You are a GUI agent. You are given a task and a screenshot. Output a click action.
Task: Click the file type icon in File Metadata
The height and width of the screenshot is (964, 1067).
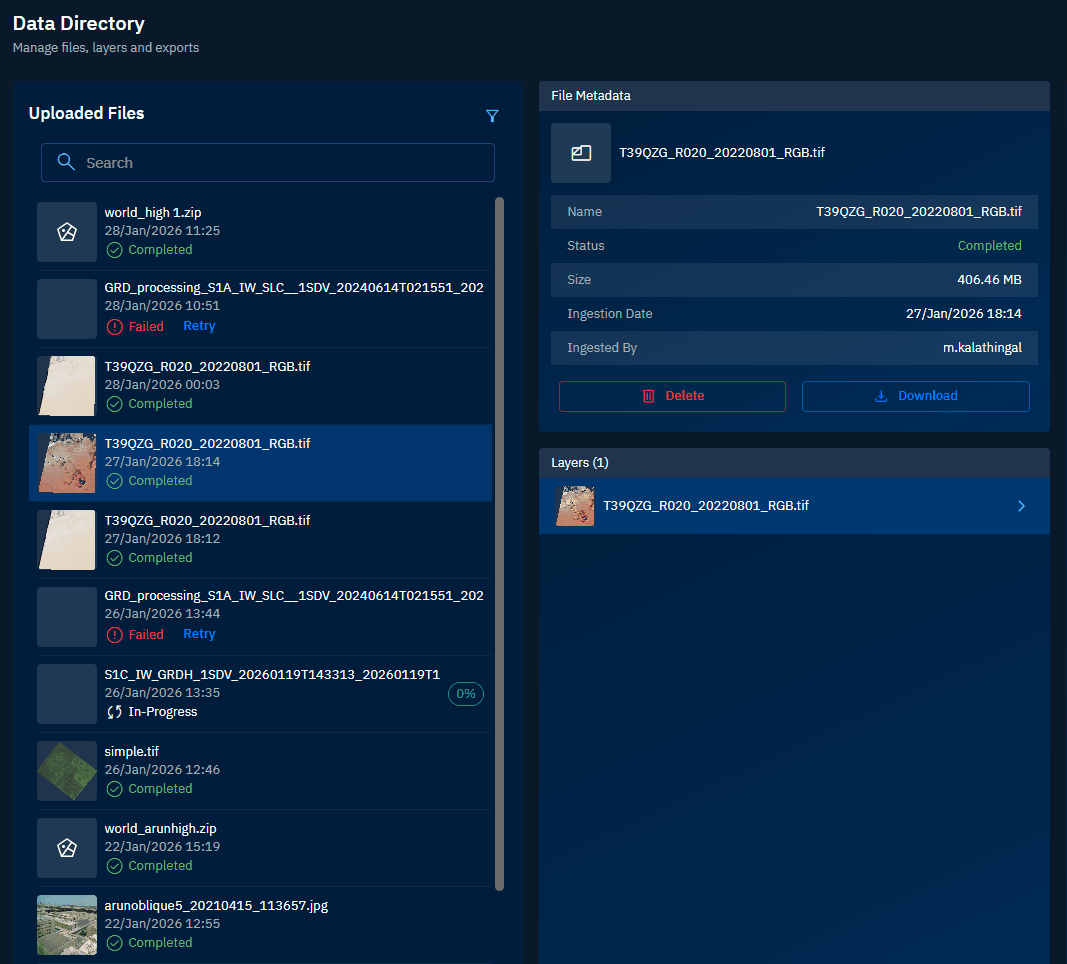click(581, 153)
